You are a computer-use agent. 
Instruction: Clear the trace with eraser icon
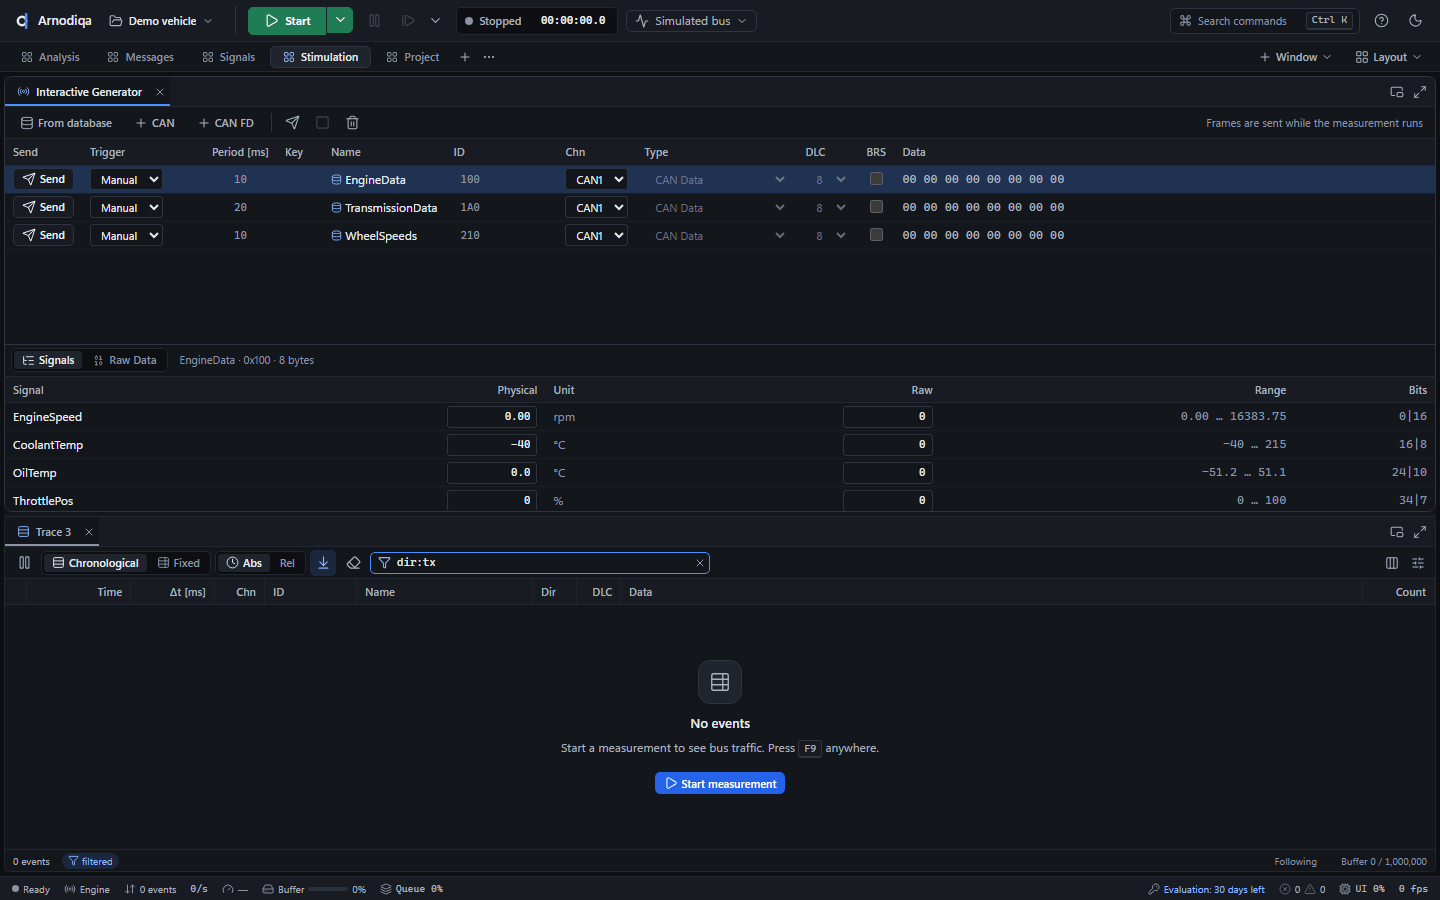(x=353, y=563)
